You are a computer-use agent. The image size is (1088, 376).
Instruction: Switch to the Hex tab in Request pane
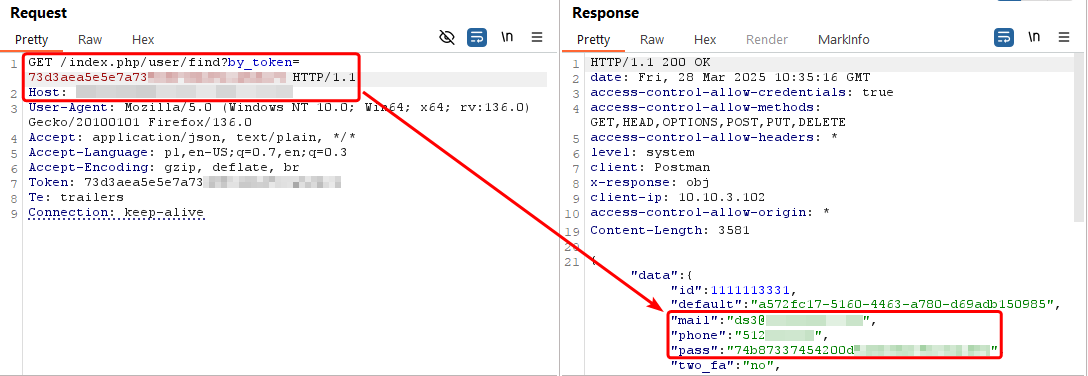pos(143,40)
